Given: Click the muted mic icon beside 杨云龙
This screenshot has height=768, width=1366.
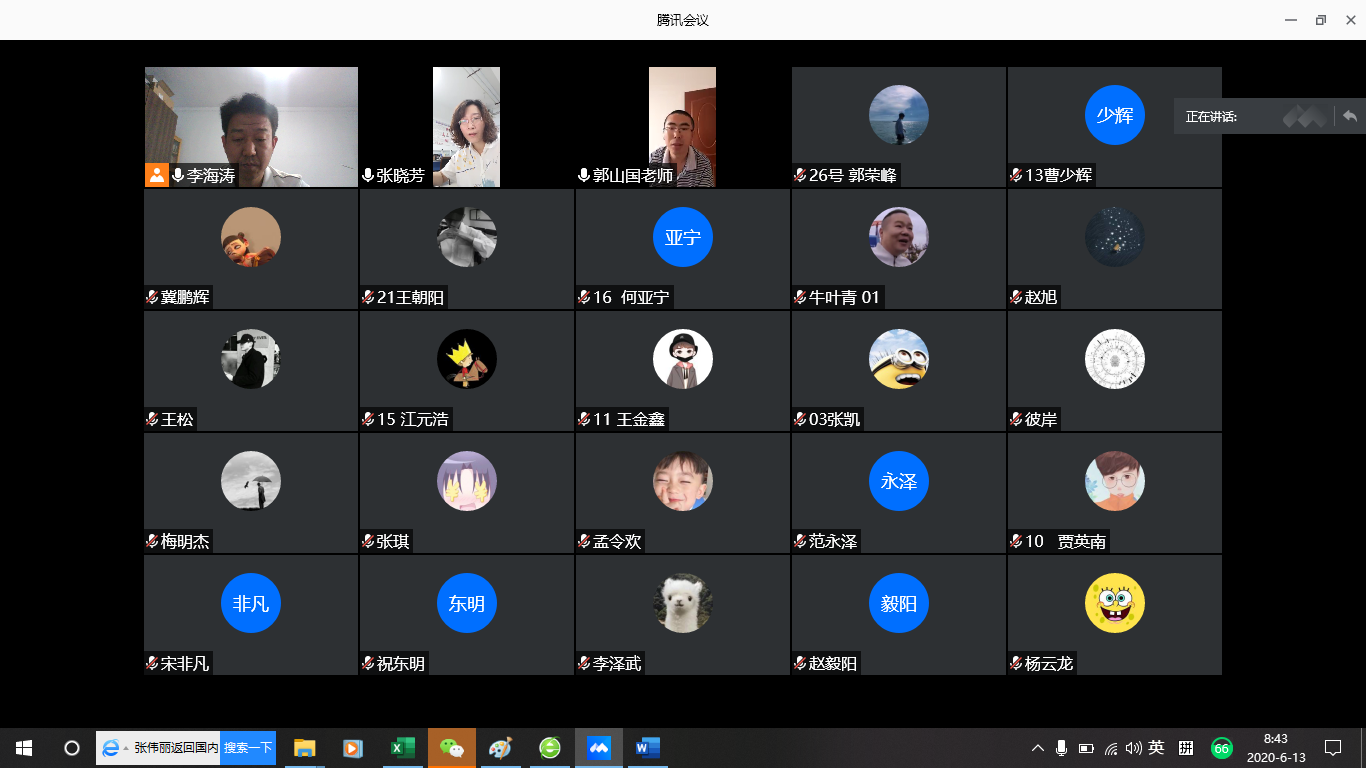Looking at the screenshot, I should 1016,663.
